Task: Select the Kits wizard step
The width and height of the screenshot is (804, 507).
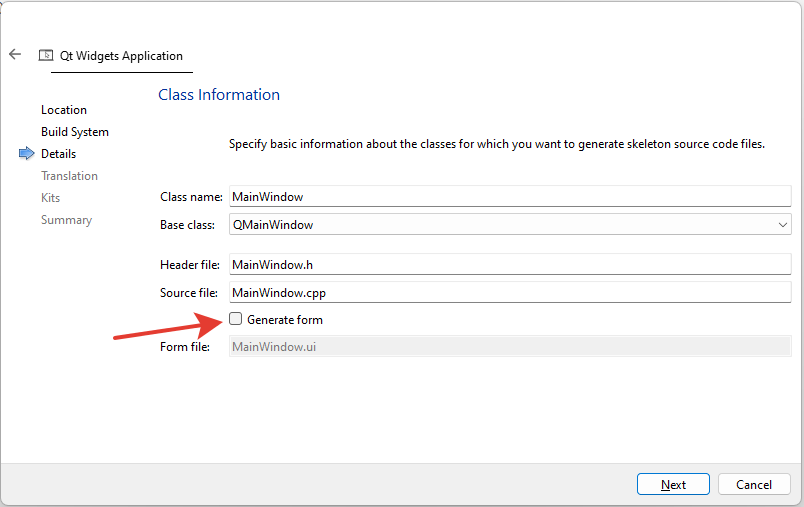Action: point(50,198)
